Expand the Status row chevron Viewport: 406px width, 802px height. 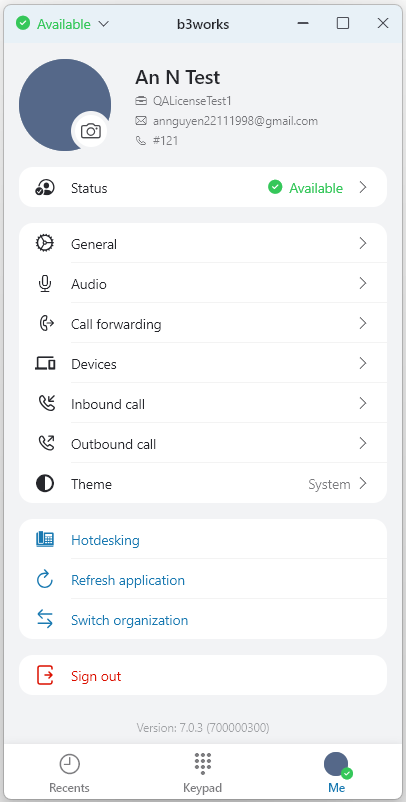(363, 188)
